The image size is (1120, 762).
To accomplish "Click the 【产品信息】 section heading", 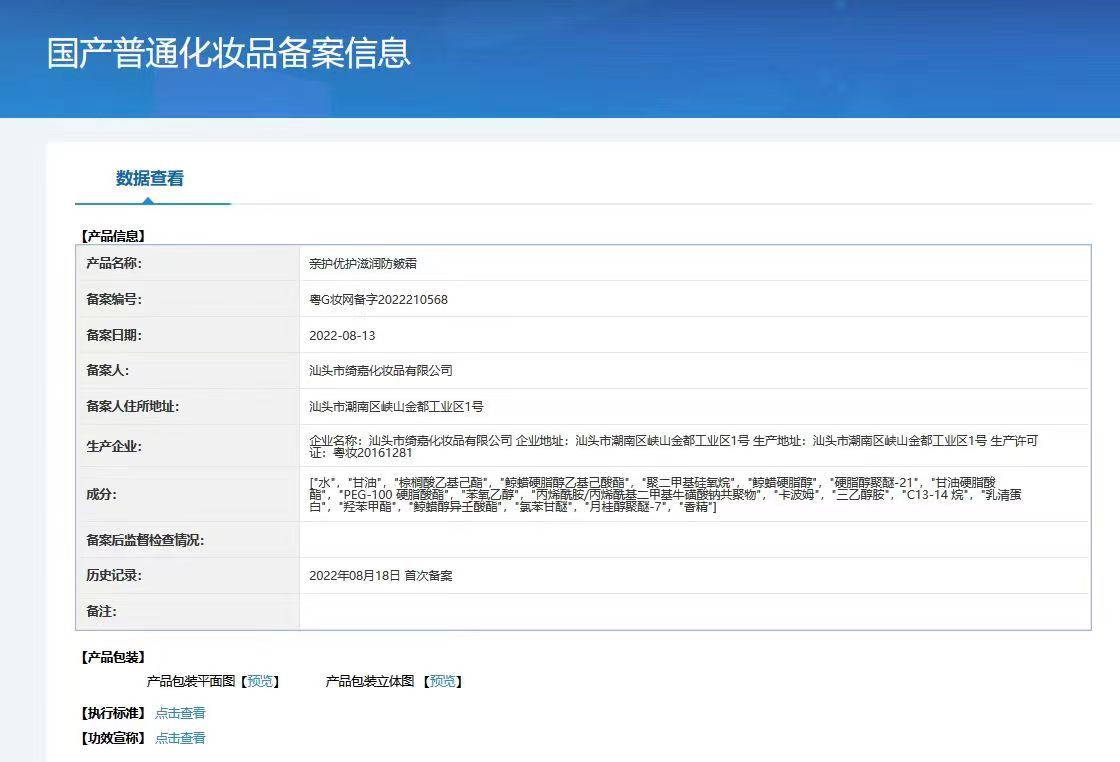I will [113, 236].
